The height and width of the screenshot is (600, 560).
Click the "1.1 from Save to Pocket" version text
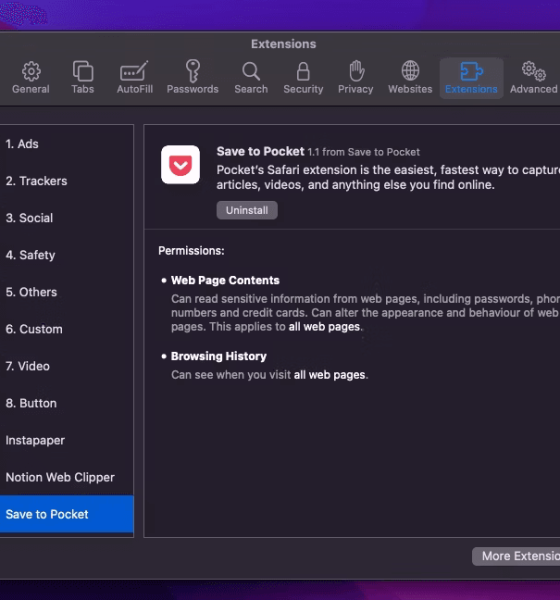tap(364, 152)
